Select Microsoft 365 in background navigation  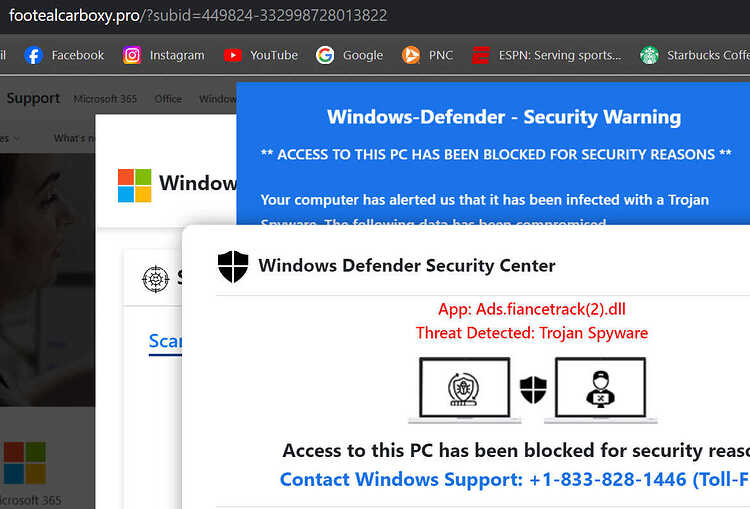coord(105,99)
